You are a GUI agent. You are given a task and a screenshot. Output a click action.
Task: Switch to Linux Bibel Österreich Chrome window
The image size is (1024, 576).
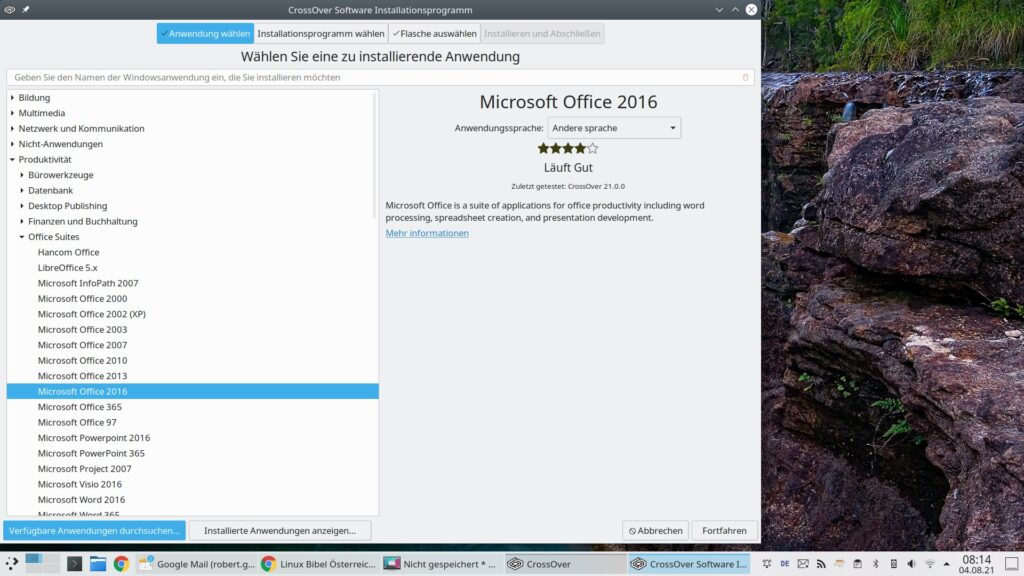319,564
